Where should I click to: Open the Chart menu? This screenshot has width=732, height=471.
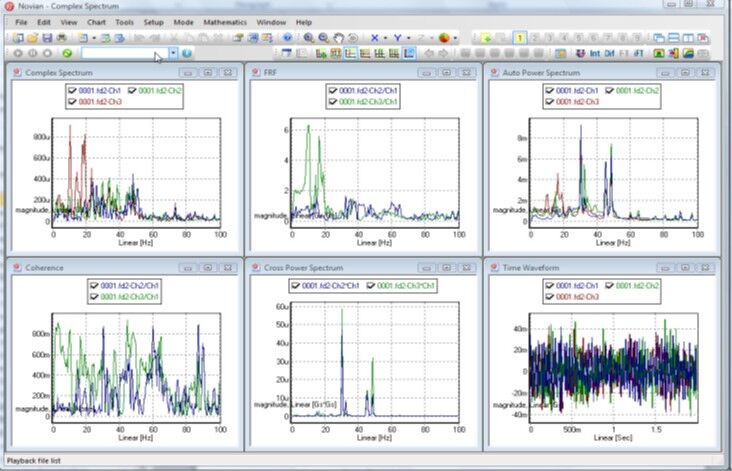[98, 21]
